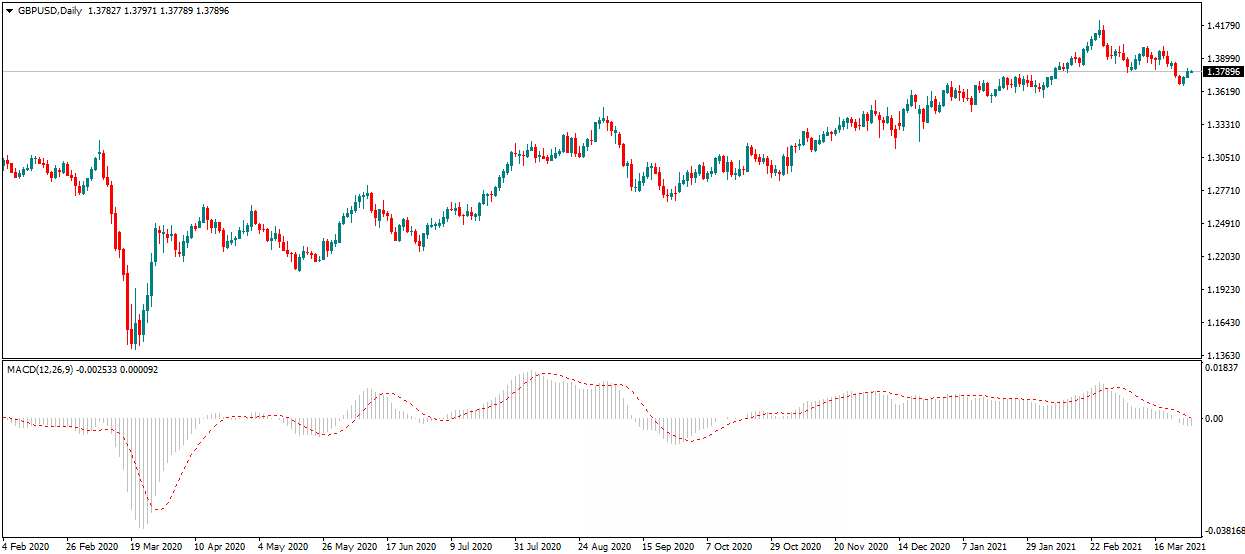Click price level 1.30510 on the axis
This screenshot has width=1245, height=554.
tap(1224, 158)
